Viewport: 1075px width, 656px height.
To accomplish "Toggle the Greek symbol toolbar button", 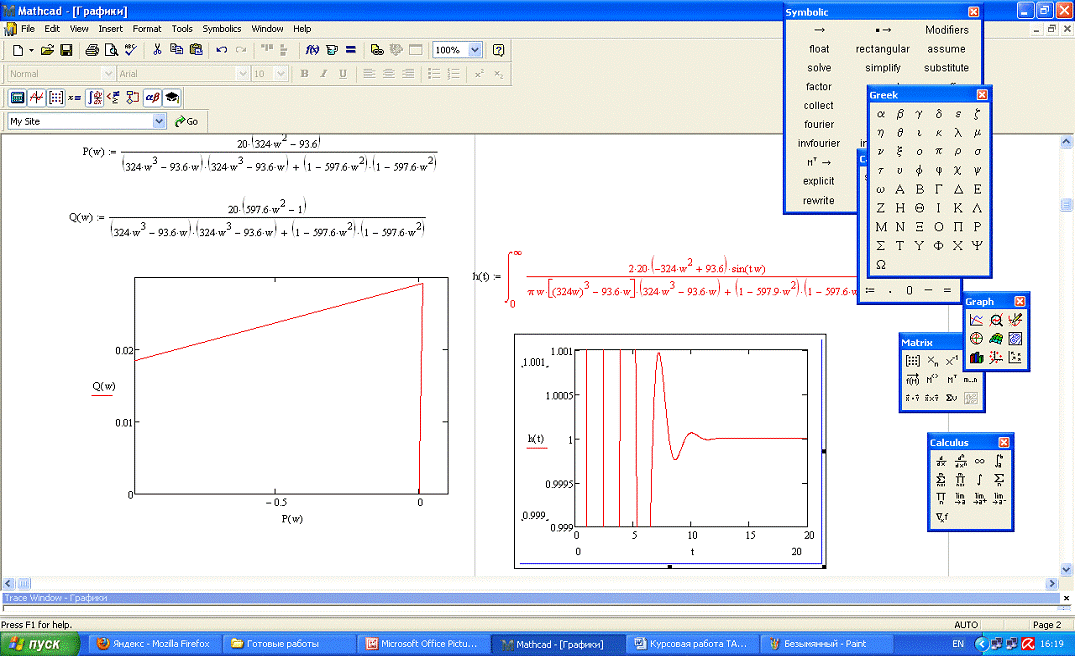I will (x=152, y=97).
